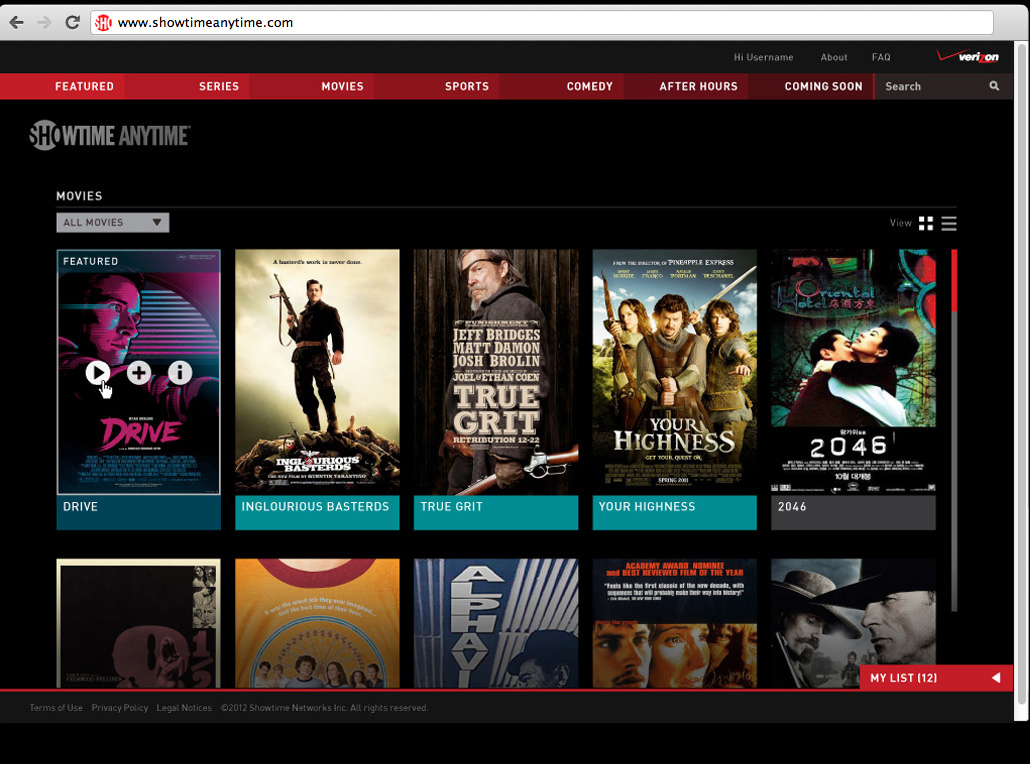Click the Verizon logo
The height and width of the screenshot is (764, 1030).
click(x=968, y=56)
